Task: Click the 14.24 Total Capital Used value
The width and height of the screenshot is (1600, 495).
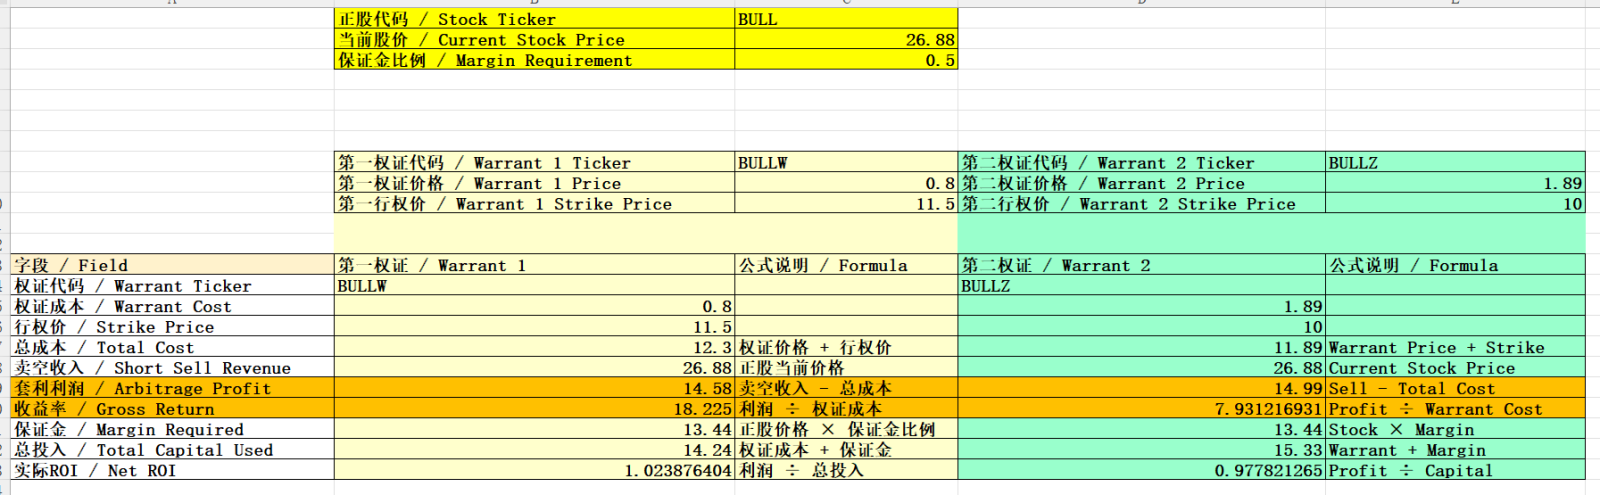Action: [x=534, y=450]
